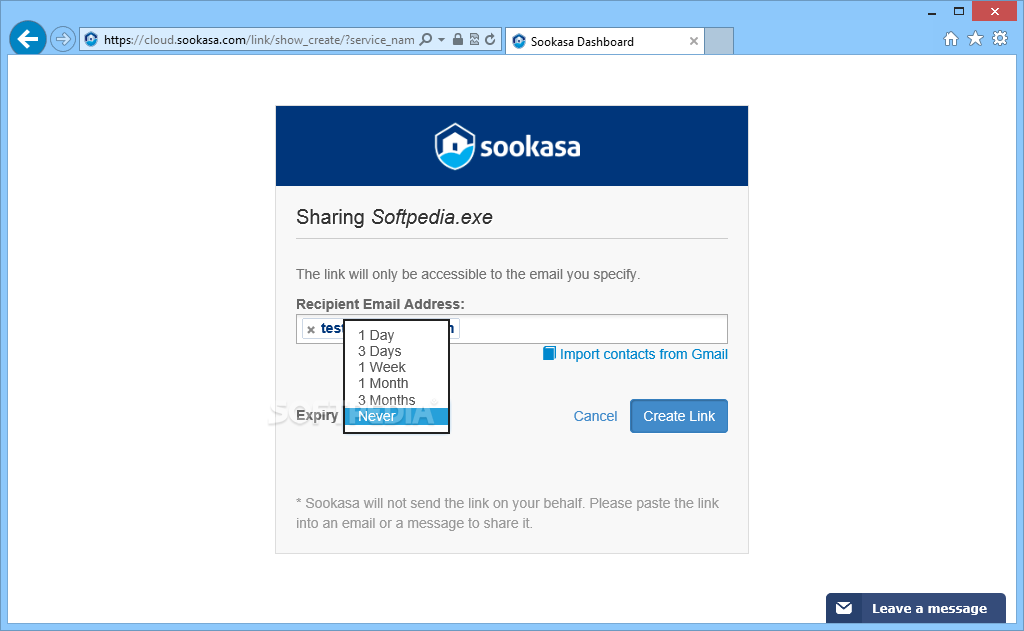This screenshot has width=1024, height=631.
Task: Open favorites star icon
Action: pyautogui.click(x=975, y=39)
